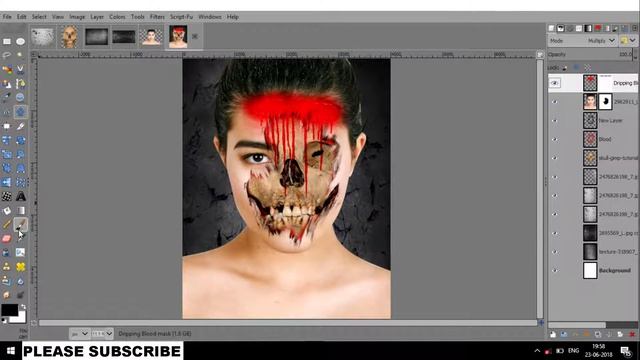Select the Free Select lasso tool
Viewport: 640px width, 360px height.
[x=7, y=55]
